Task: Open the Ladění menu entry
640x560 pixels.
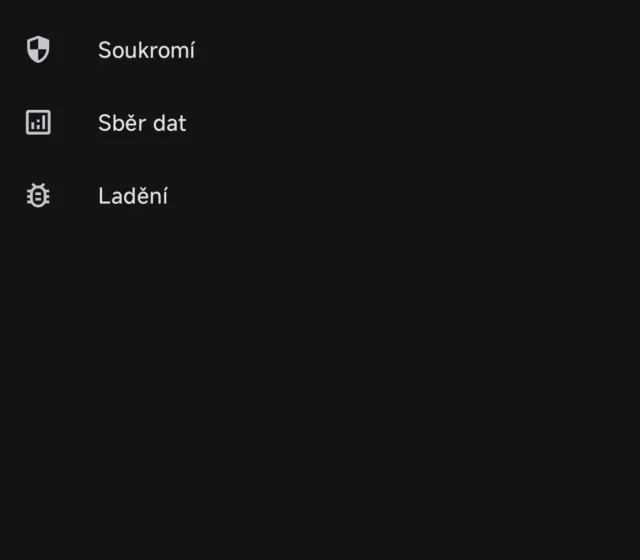Action: tap(133, 196)
